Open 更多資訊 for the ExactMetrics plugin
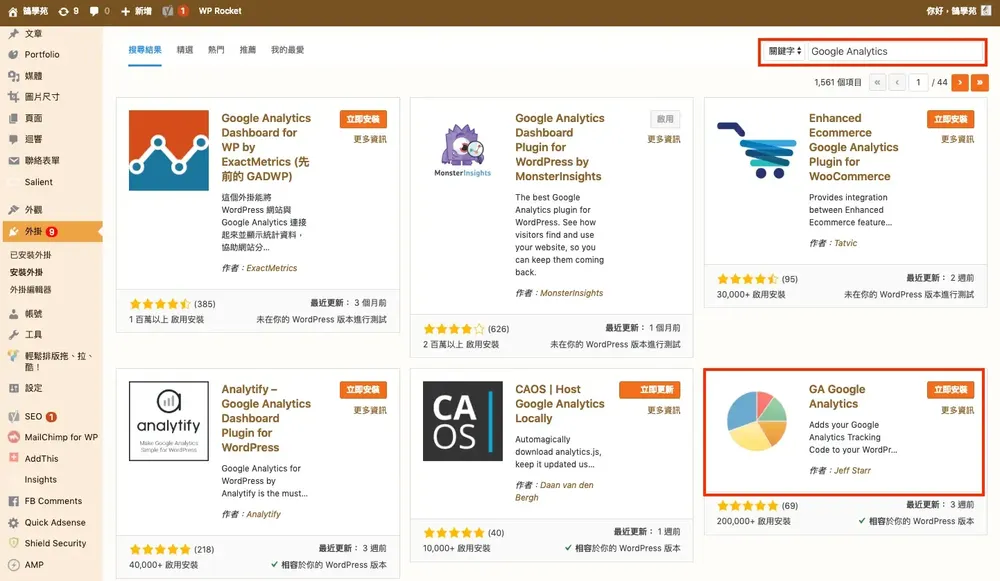 pyautogui.click(x=370, y=139)
